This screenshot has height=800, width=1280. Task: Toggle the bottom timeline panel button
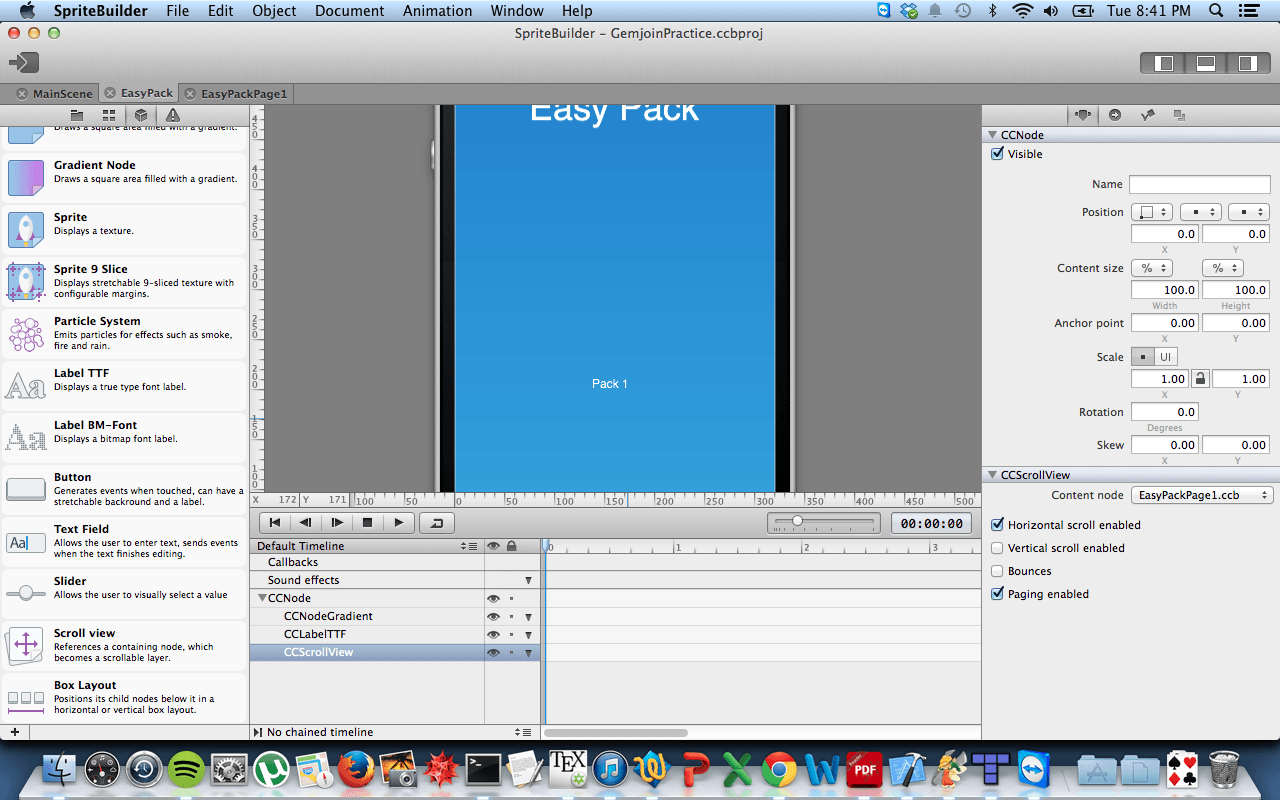pyautogui.click(x=1206, y=63)
